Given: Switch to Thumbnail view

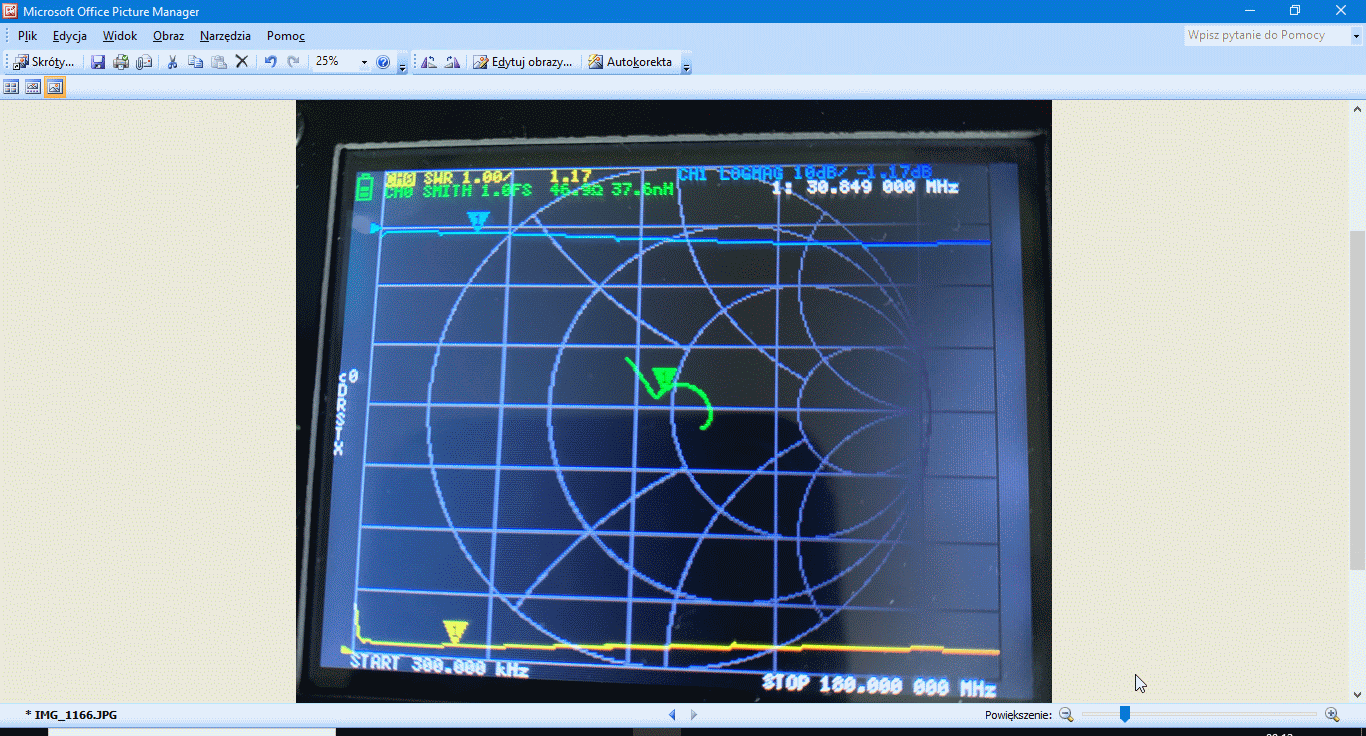Looking at the screenshot, I should coord(11,87).
